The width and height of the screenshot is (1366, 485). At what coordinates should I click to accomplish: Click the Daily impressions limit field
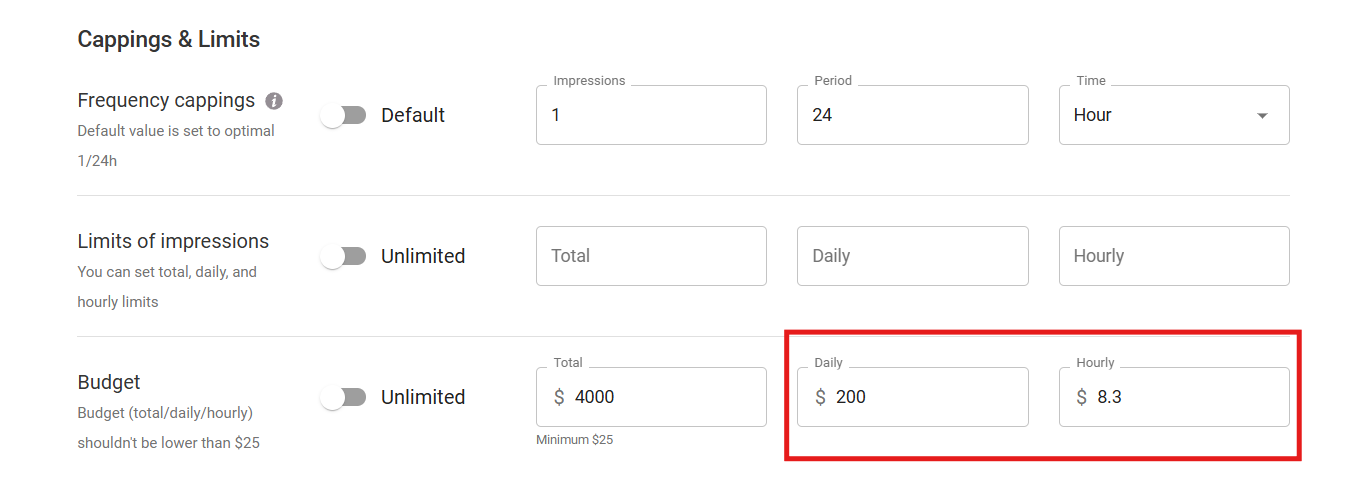pos(912,256)
